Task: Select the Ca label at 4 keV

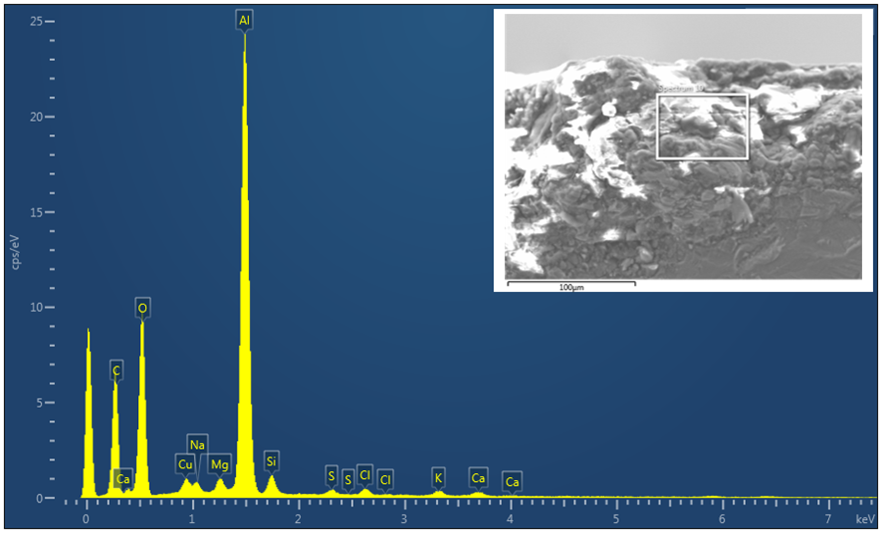Action: point(512,482)
